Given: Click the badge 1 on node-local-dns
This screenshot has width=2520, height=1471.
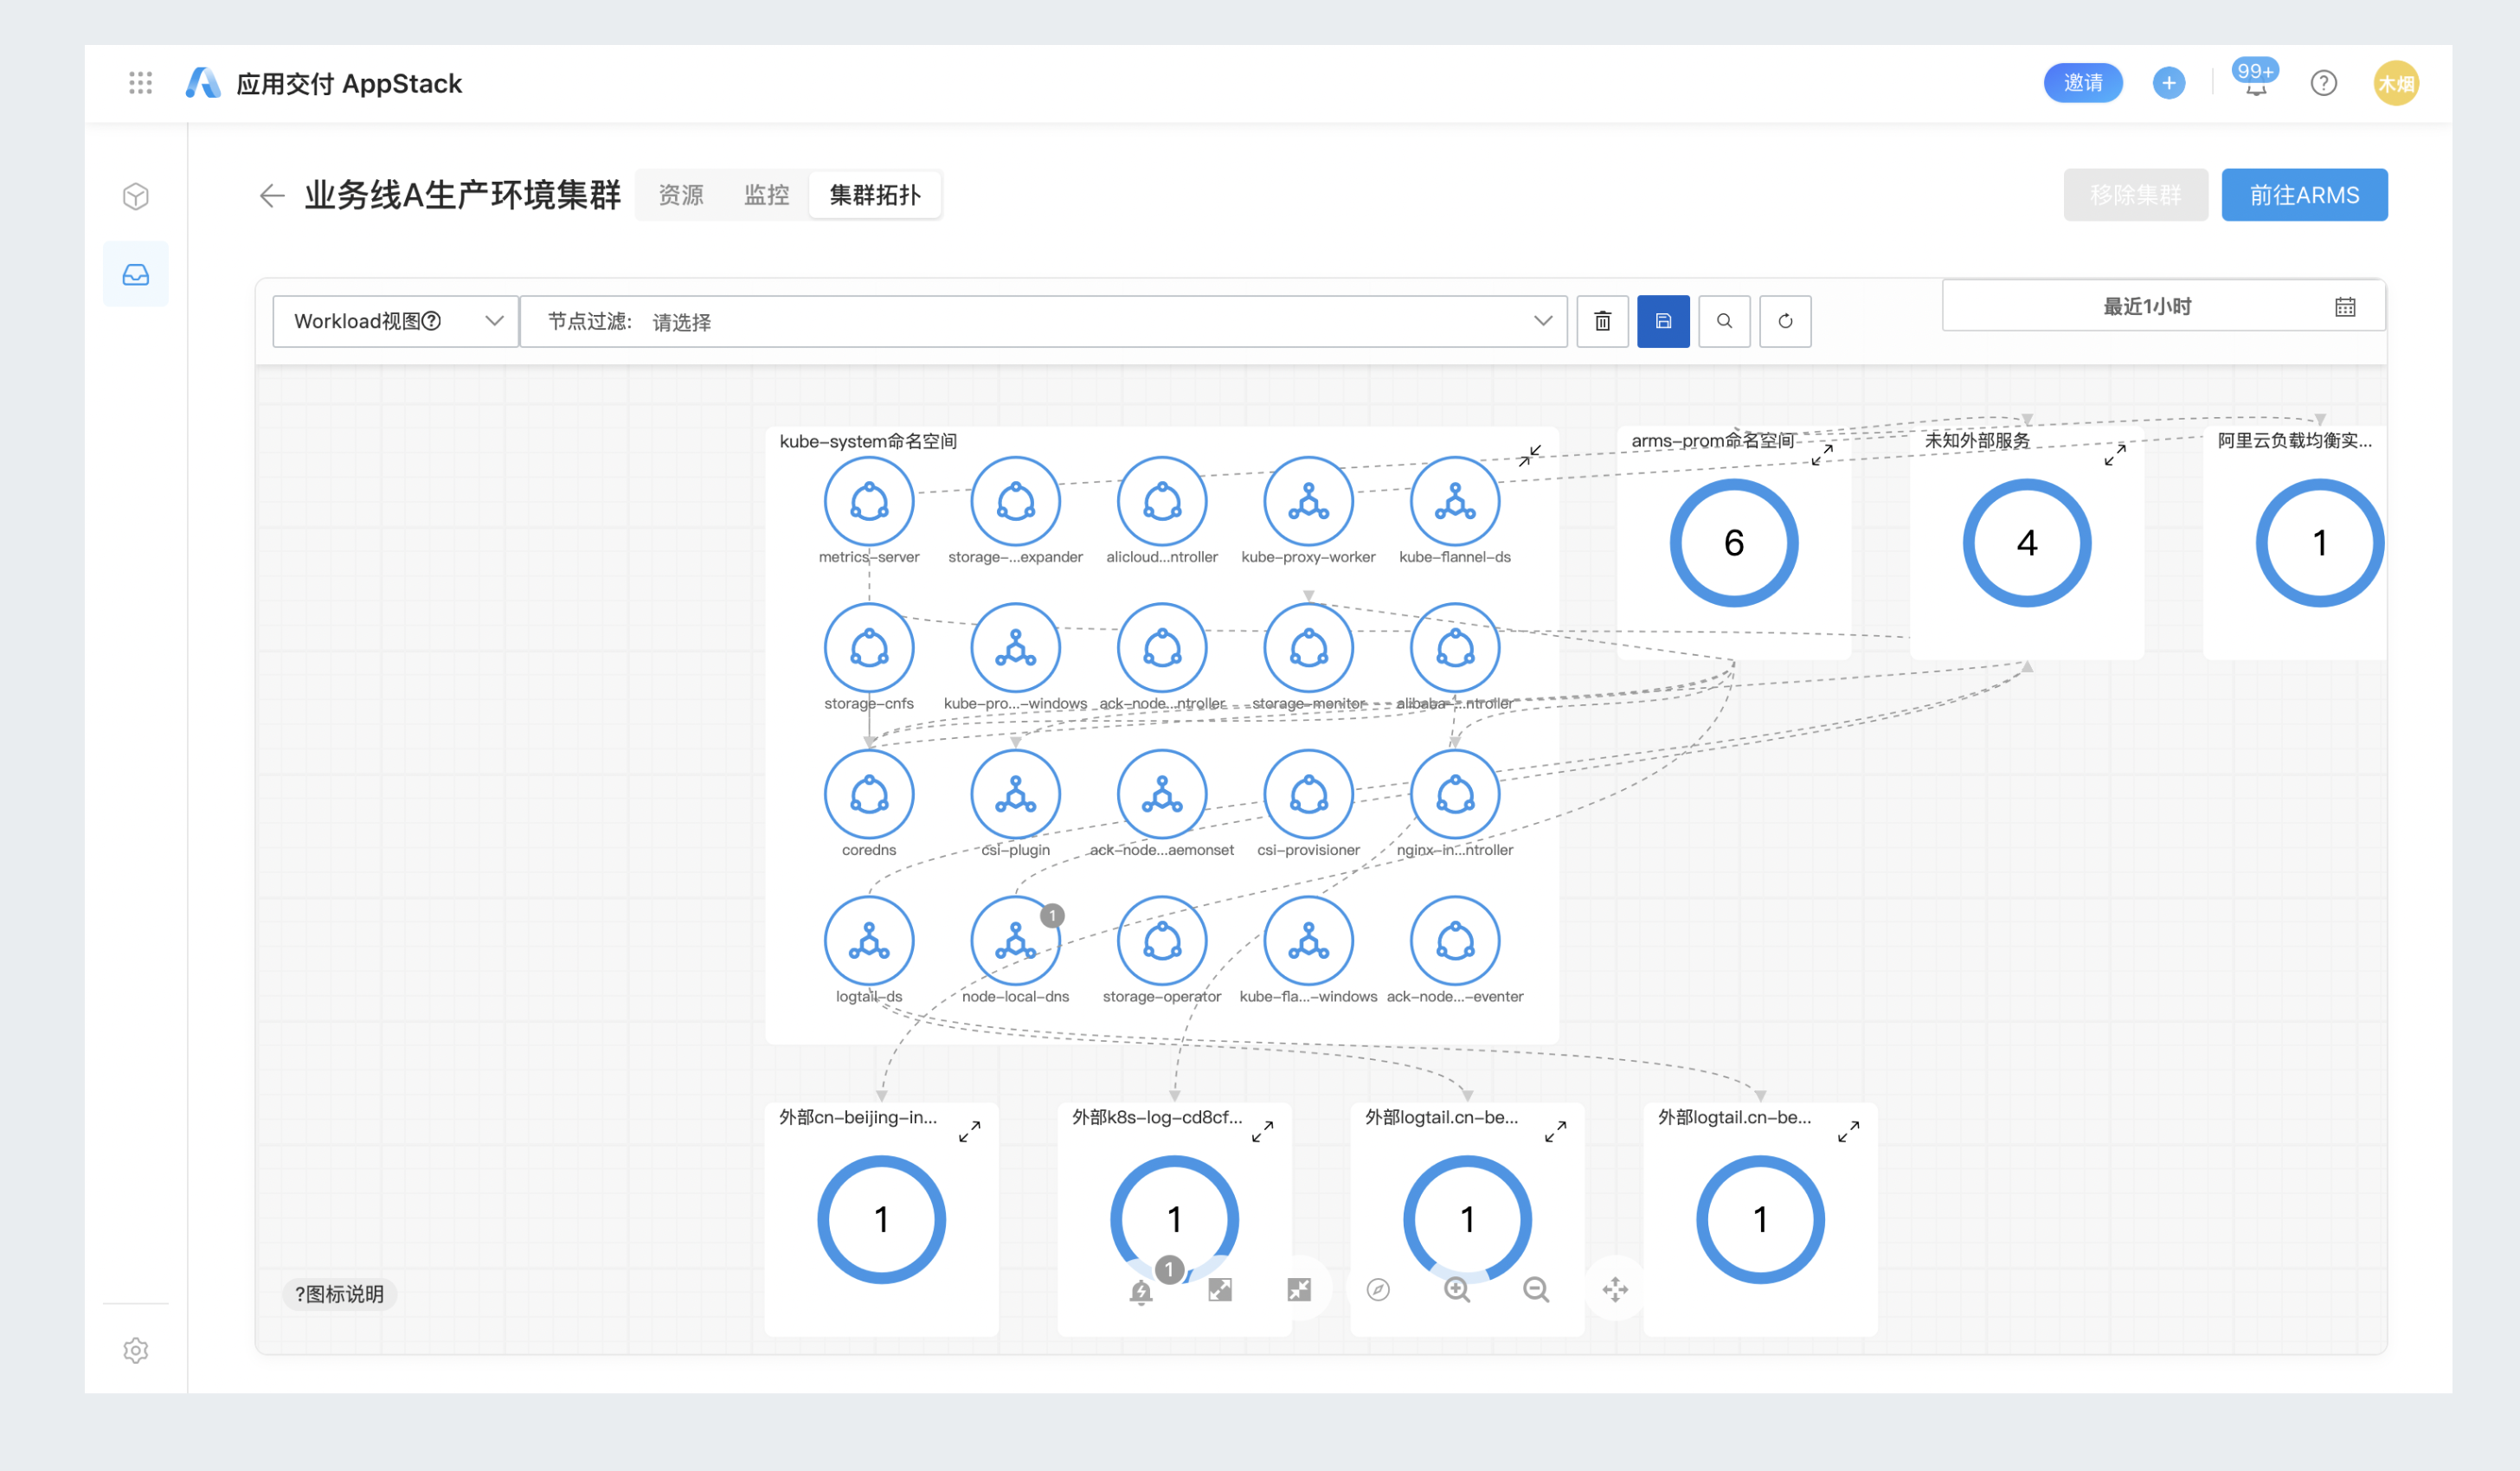Looking at the screenshot, I should (1052, 916).
